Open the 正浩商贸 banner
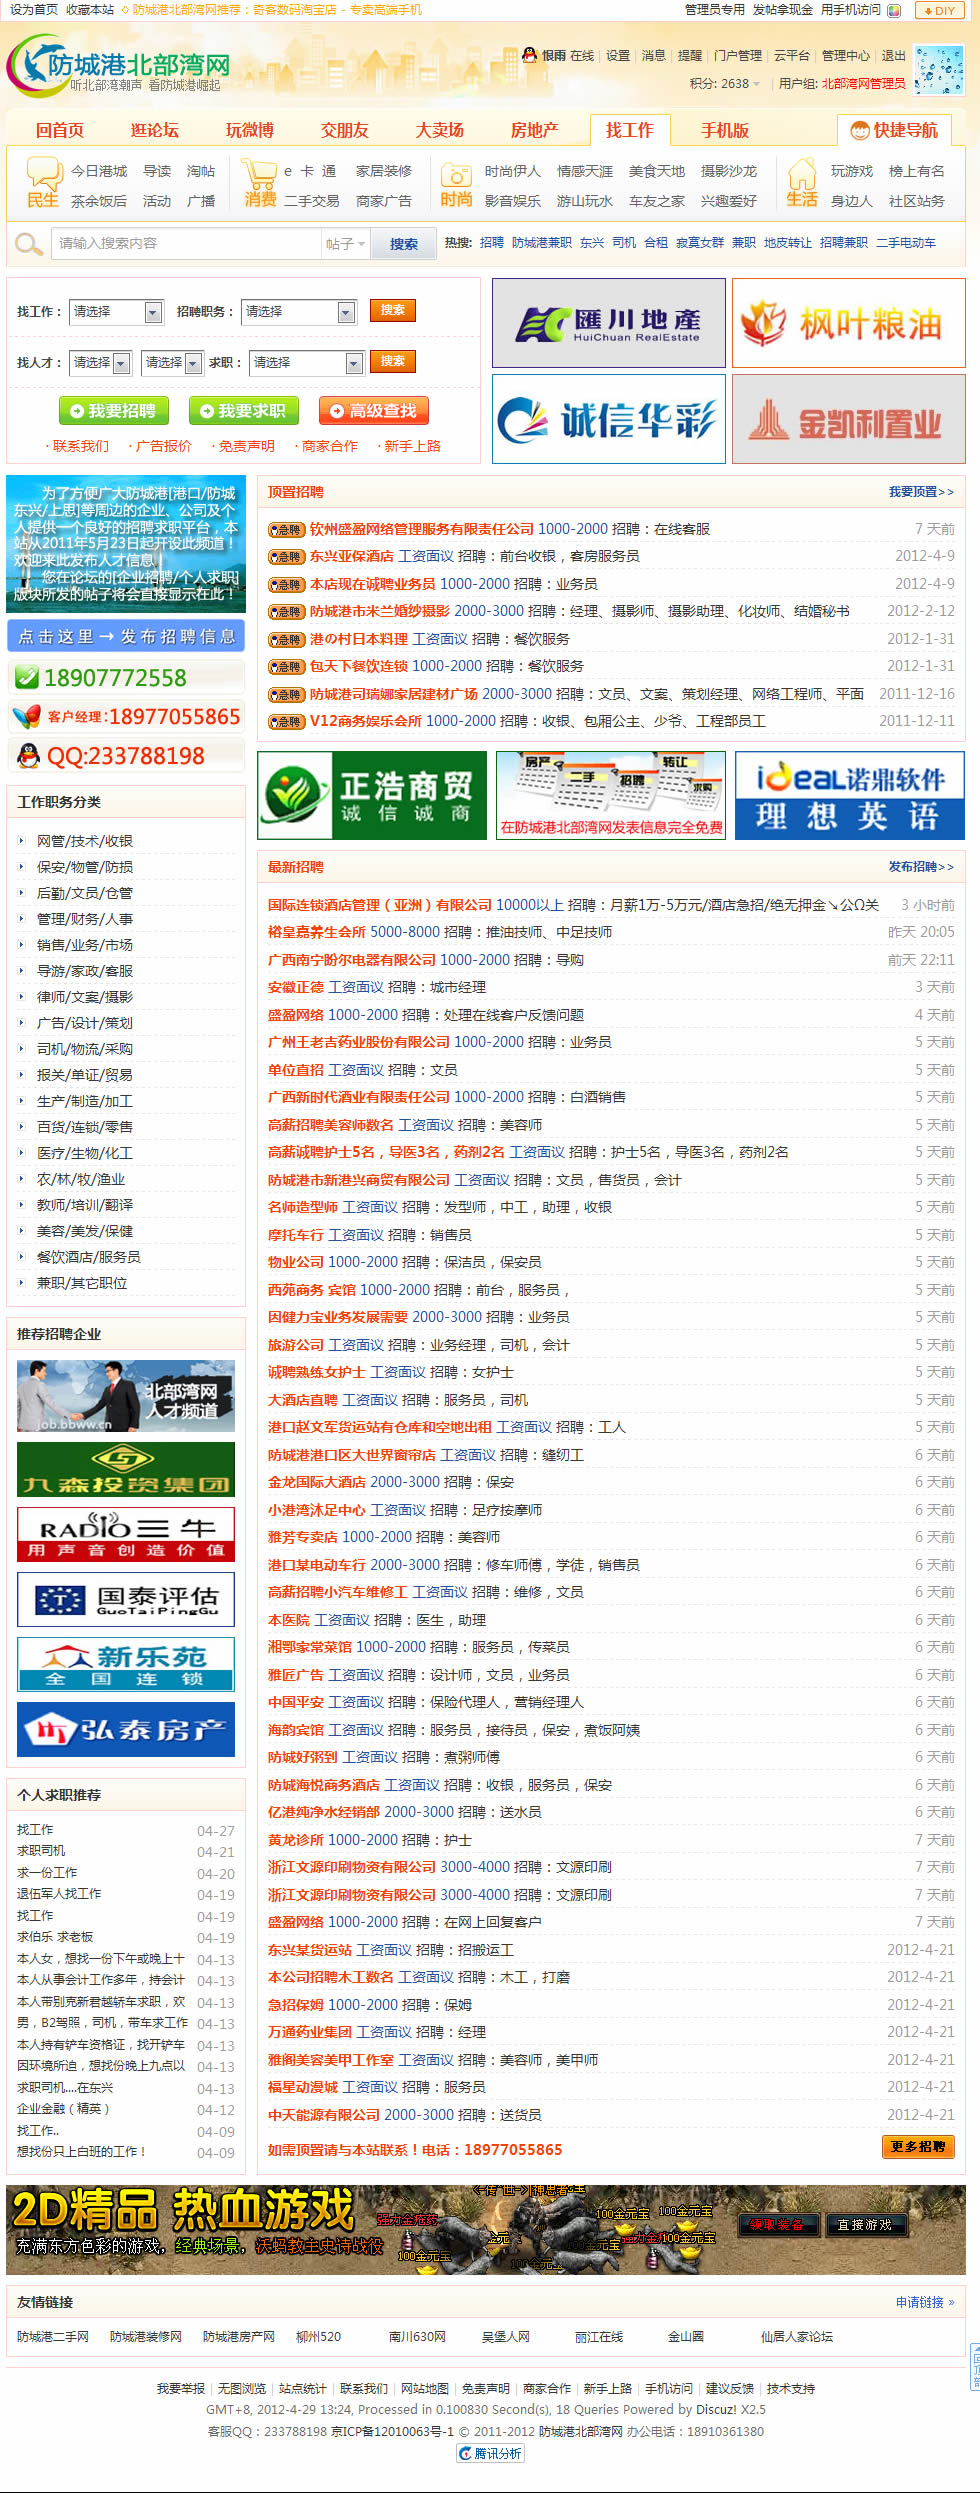The width and height of the screenshot is (980, 2493). coord(372,795)
